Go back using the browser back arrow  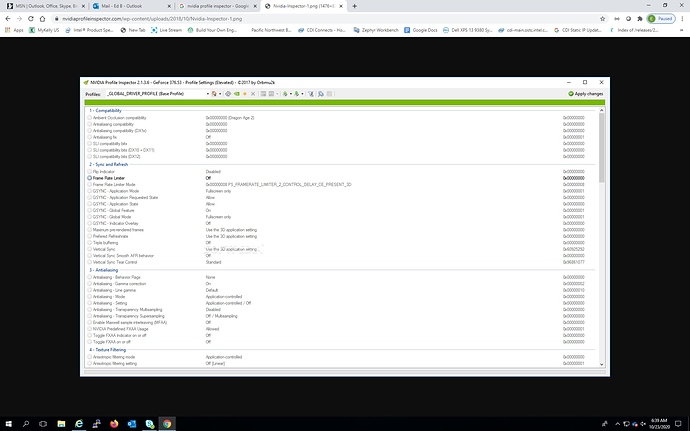(x=7, y=18)
